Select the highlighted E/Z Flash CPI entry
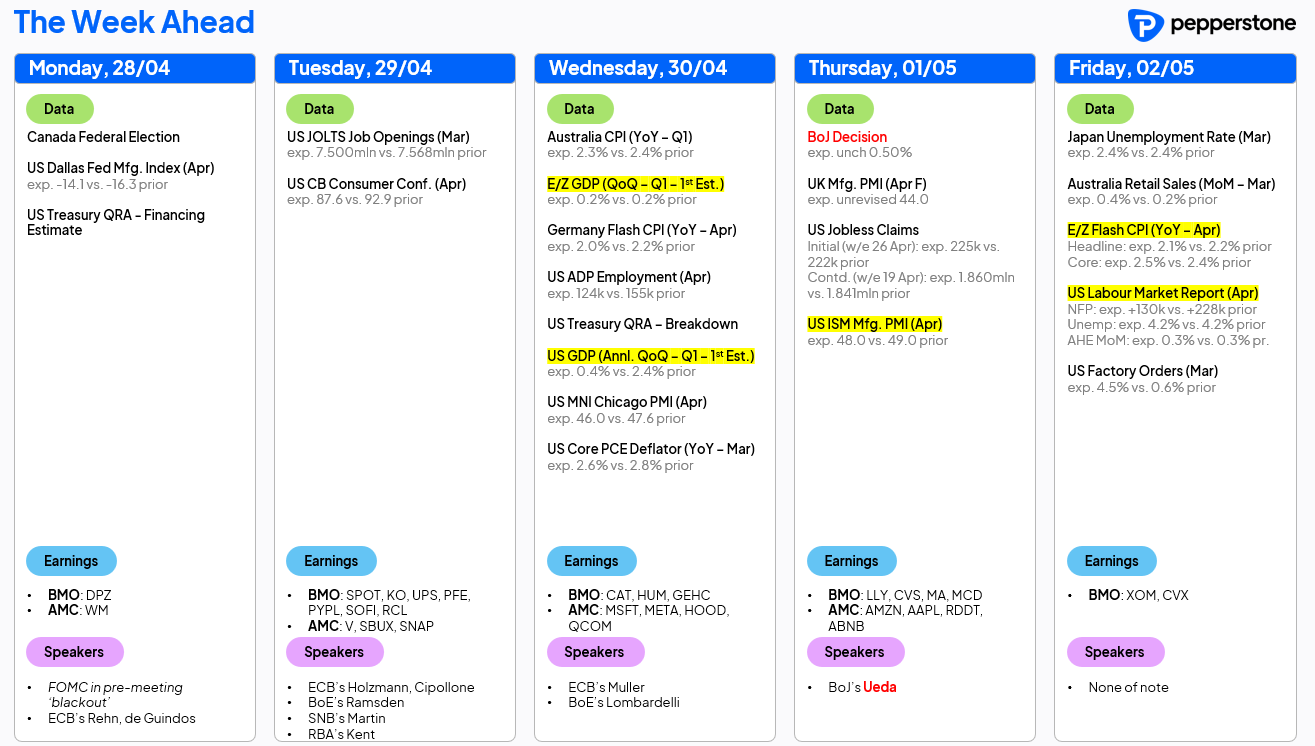 1143,230
